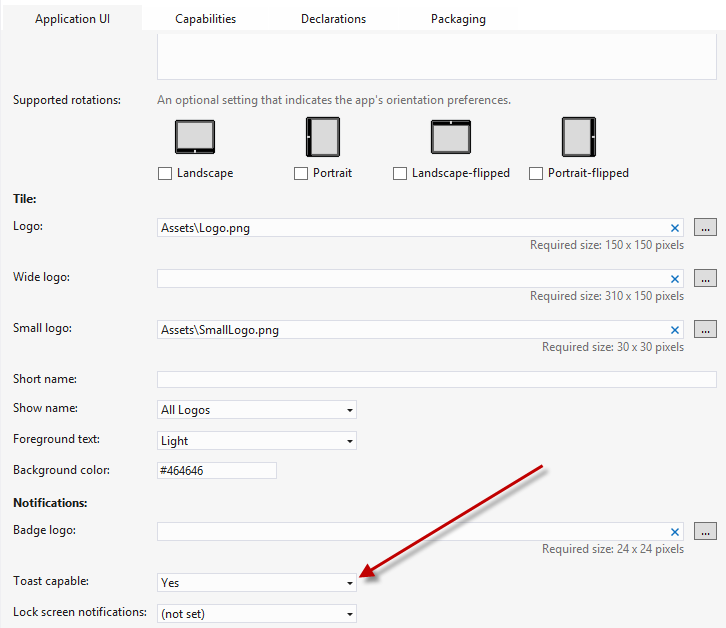Viewport: 726px width, 628px height.
Task: Click the Short name text field
Action: [x=436, y=379]
